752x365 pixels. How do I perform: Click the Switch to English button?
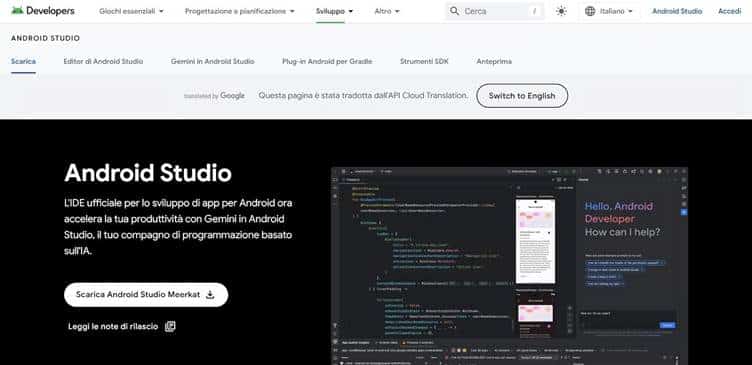tap(522, 95)
